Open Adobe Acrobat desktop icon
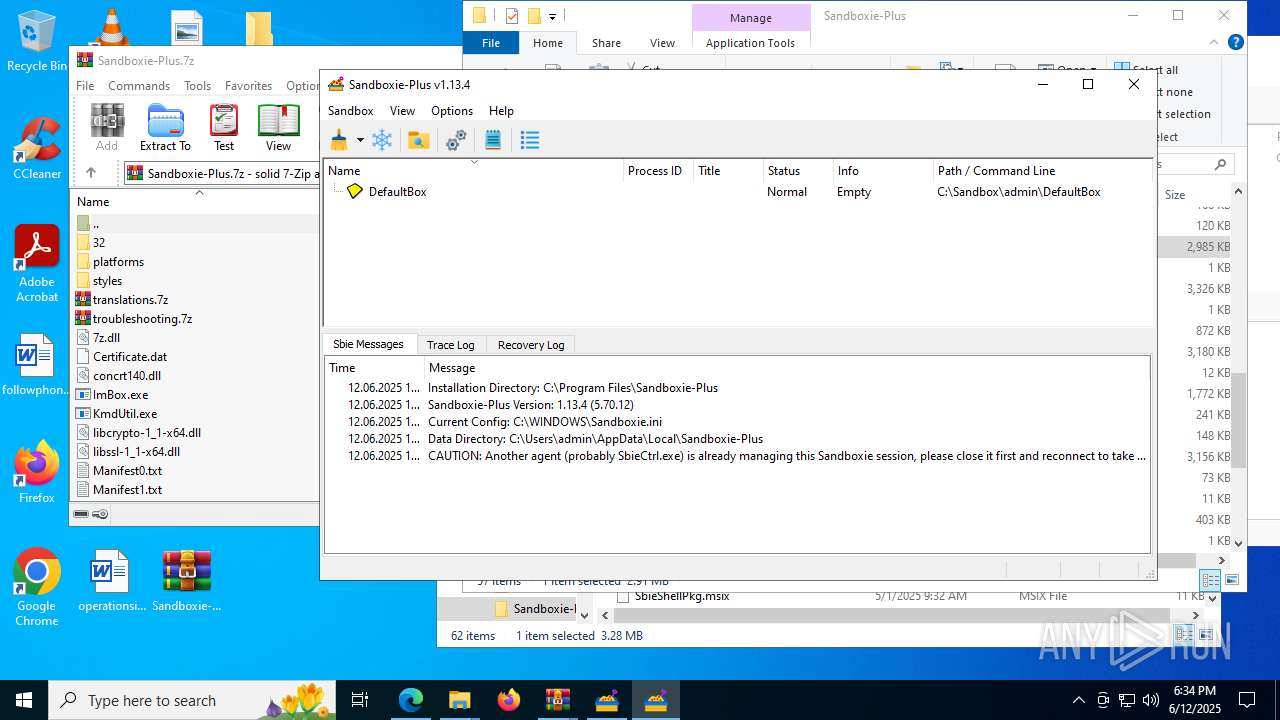The image size is (1280, 720). coord(37,263)
